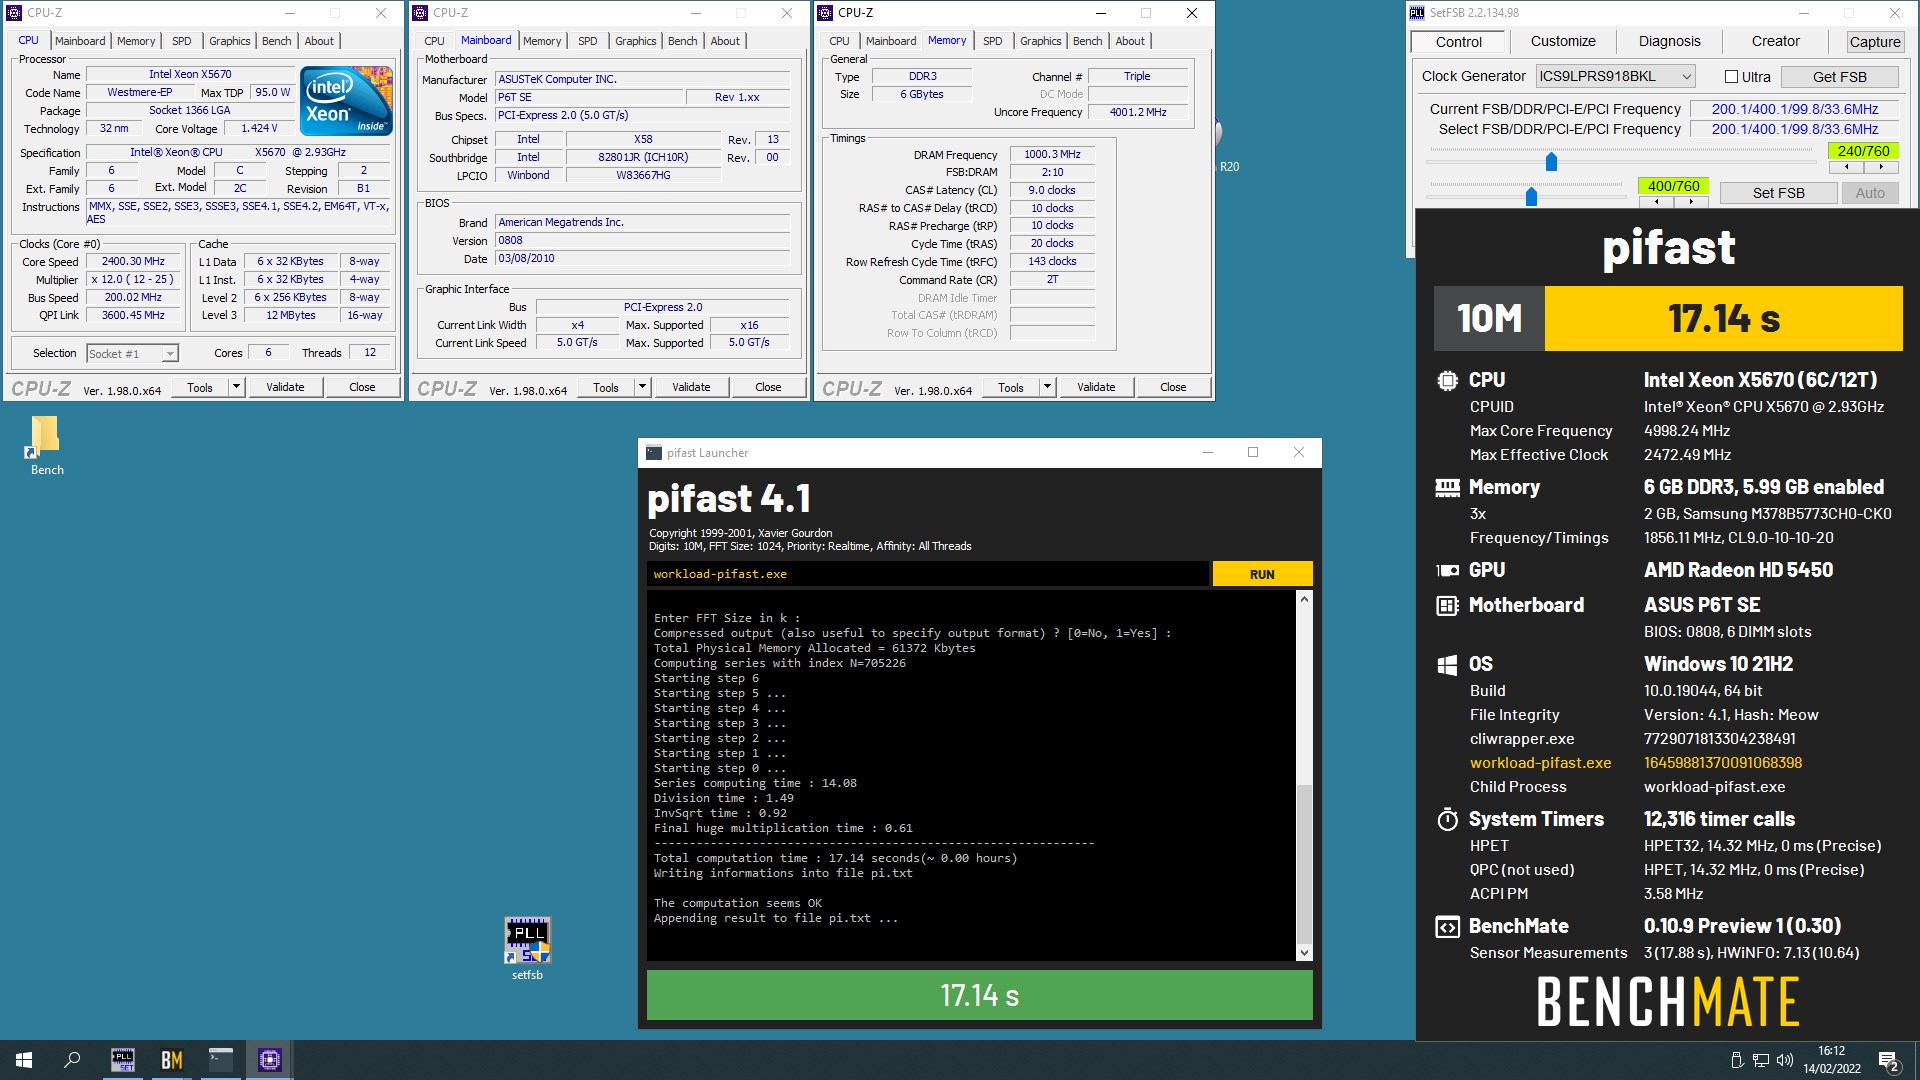Switch to Customize tab in SetFSB
The height and width of the screenshot is (1080, 1920).
pos(1563,41)
